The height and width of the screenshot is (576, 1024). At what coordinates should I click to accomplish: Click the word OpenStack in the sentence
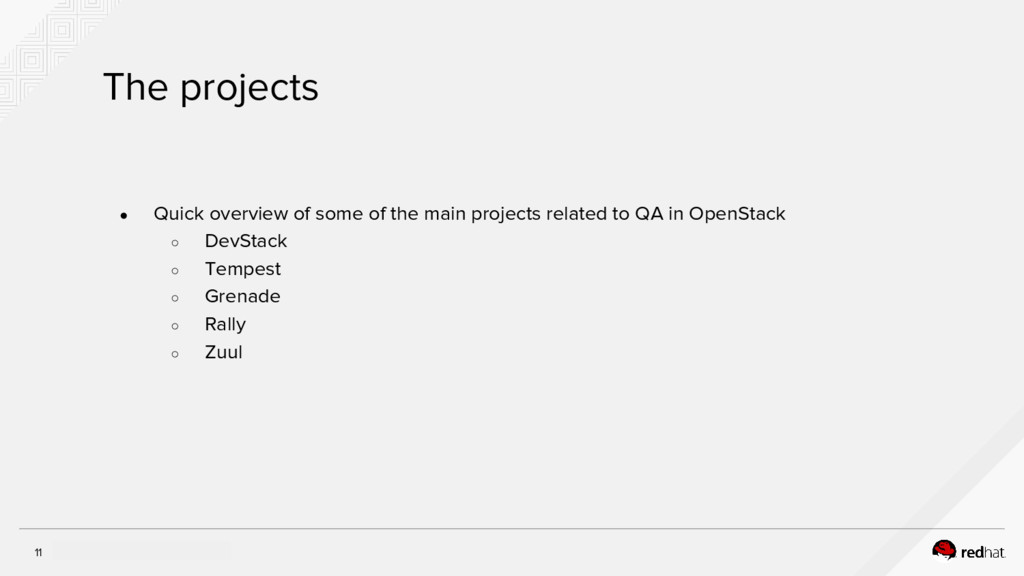click(737, 214)
